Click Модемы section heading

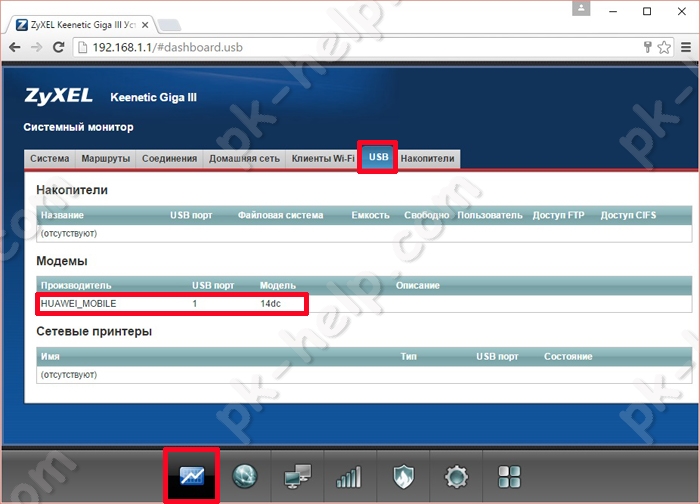click(62, 261)
